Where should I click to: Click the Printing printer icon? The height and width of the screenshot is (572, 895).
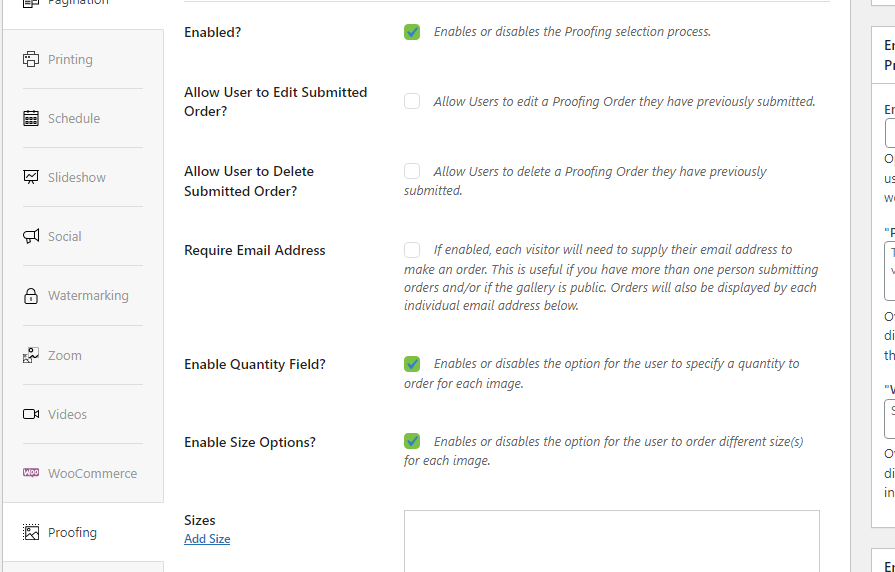pos(31,59)
